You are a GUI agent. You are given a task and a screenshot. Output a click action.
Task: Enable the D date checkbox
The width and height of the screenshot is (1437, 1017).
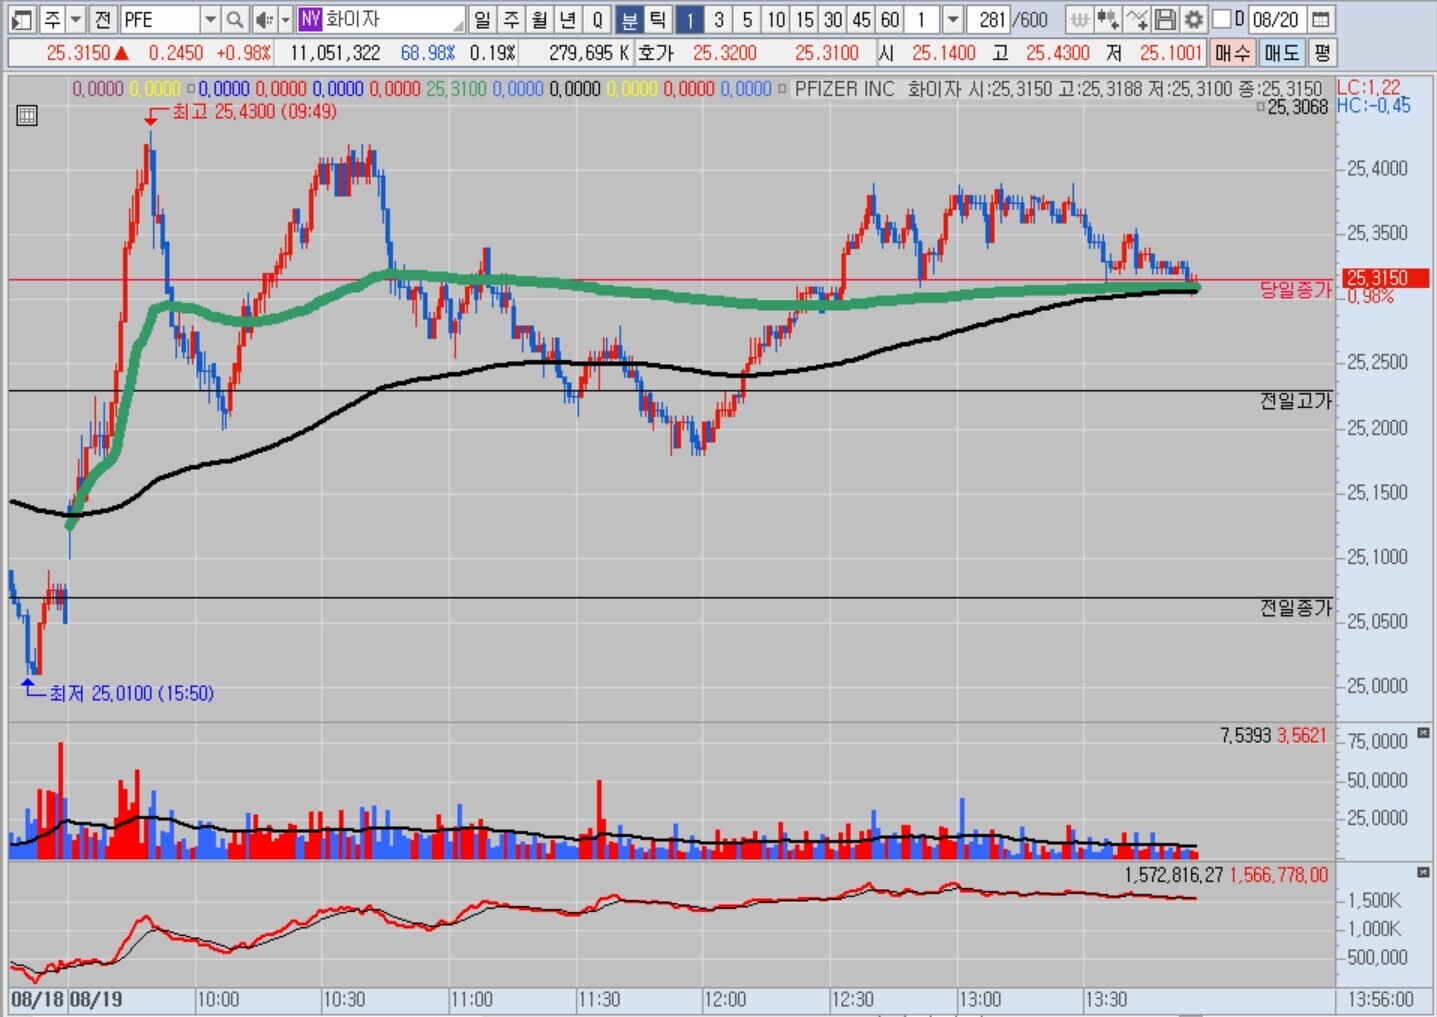click(1222, 19)
